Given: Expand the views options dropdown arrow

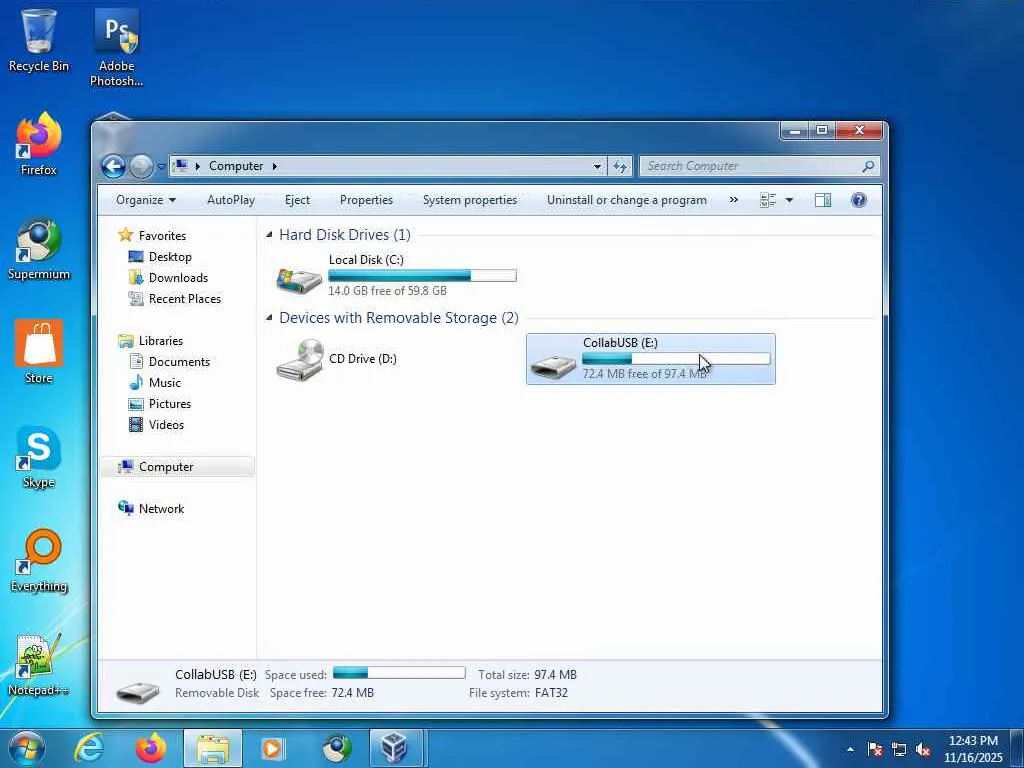Looking at the screenshot, I should pos(789,200).
